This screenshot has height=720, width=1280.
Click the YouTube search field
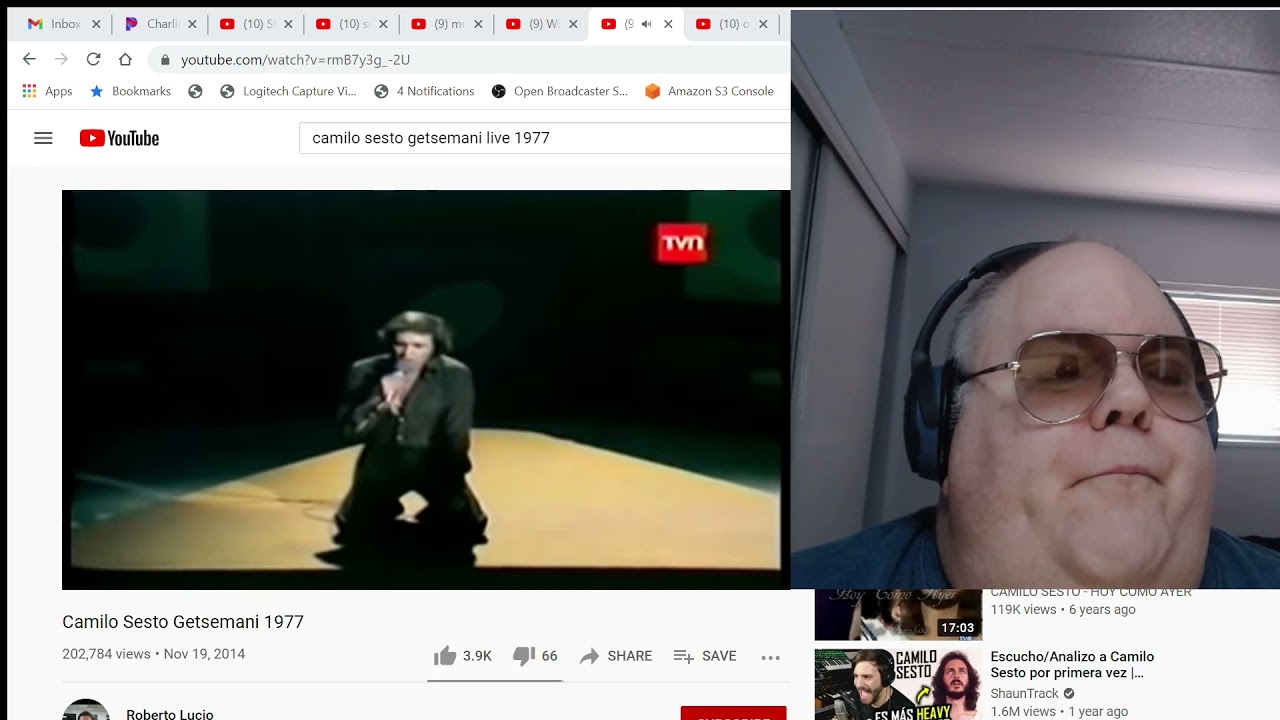[x=545, y=138]
